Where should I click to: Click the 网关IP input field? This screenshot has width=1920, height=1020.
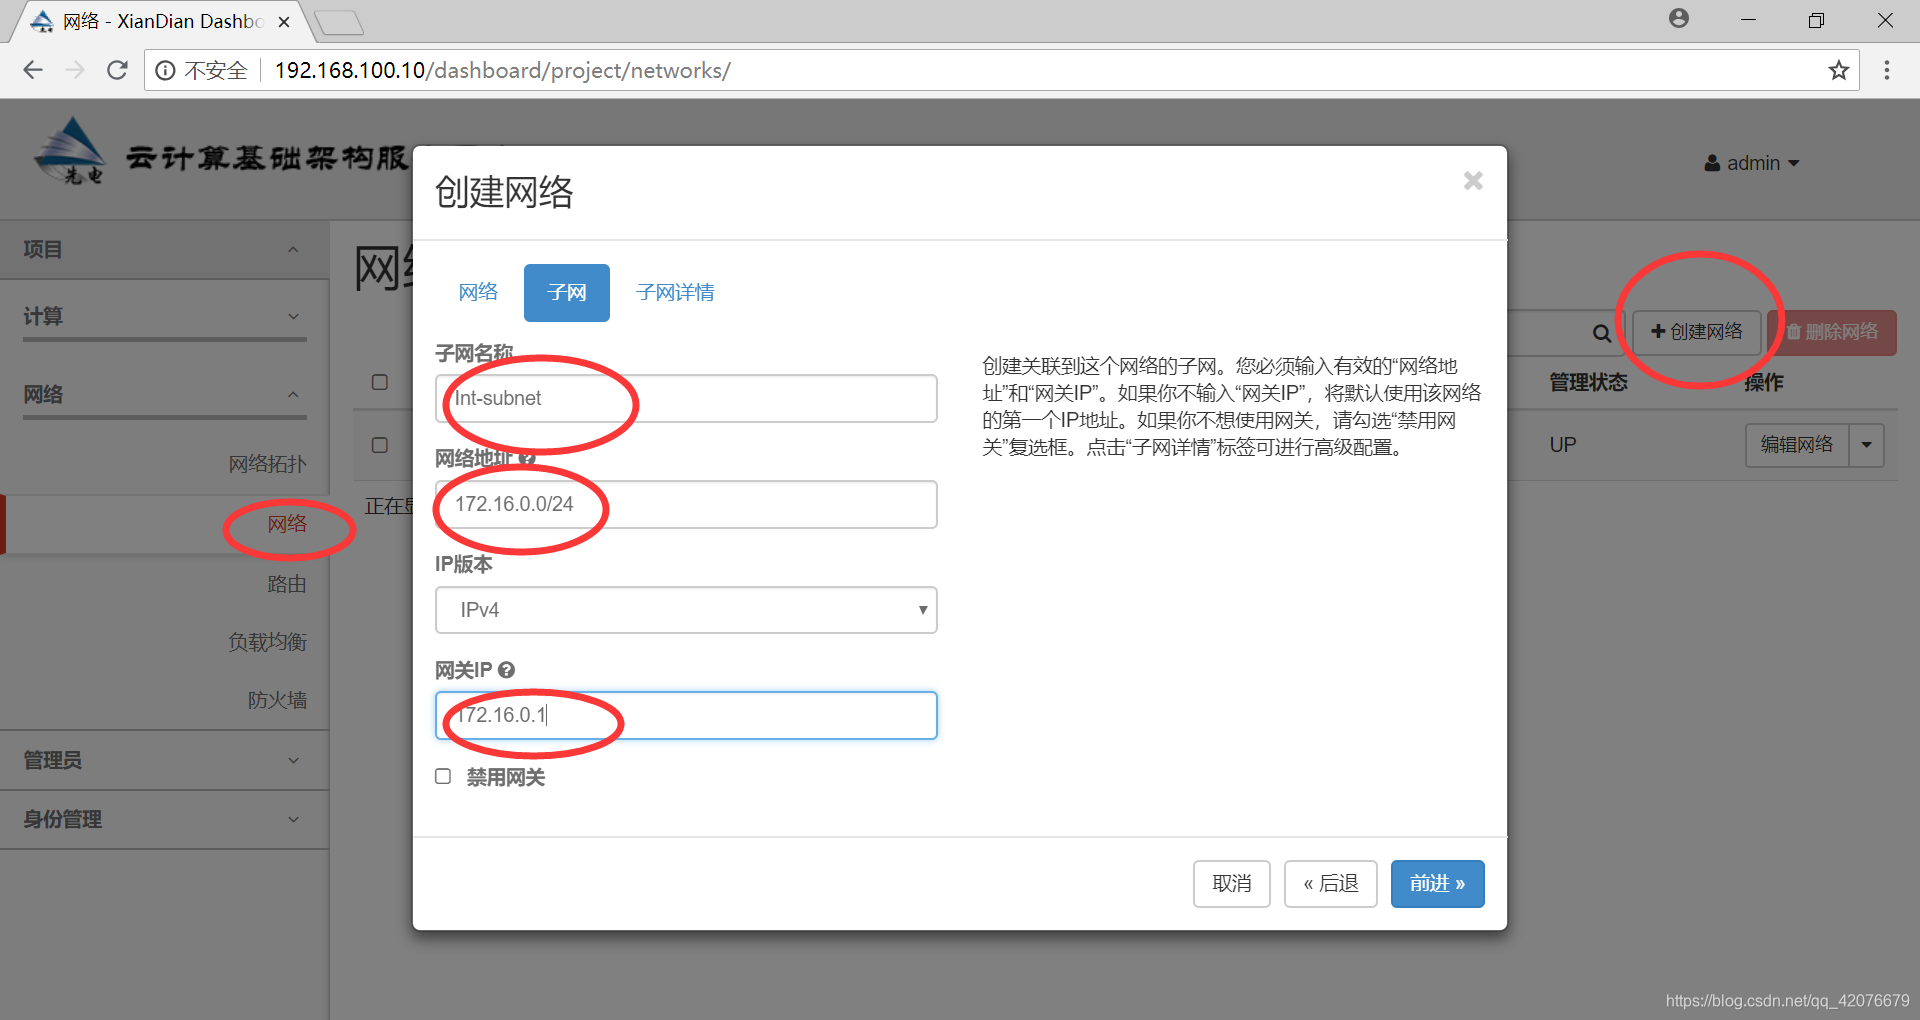[686, 715]
